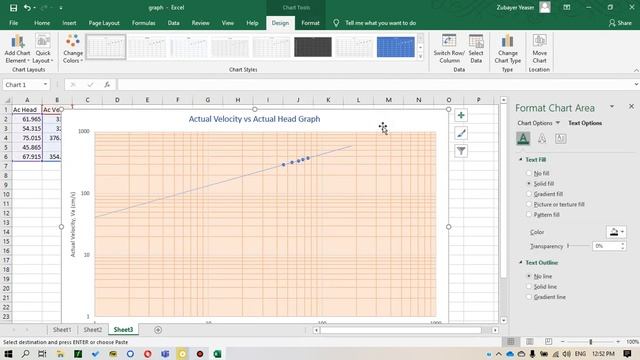Collapse the ribbon with the arrow
This screenshot has height=360, width=640.
pos(636,70)
